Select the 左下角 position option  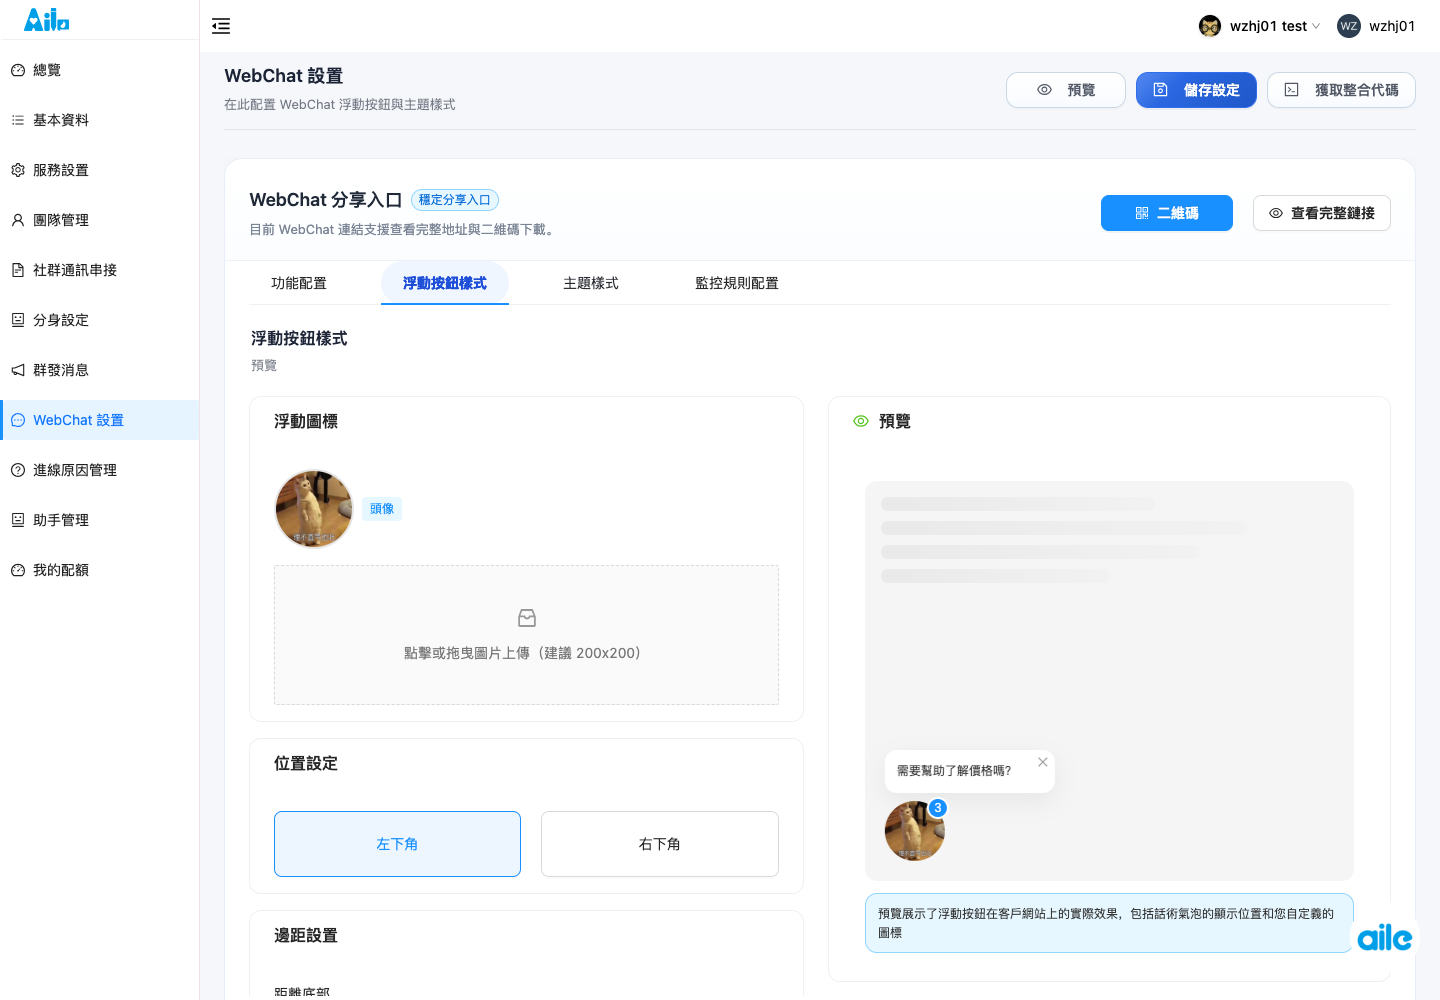point(397,844)
